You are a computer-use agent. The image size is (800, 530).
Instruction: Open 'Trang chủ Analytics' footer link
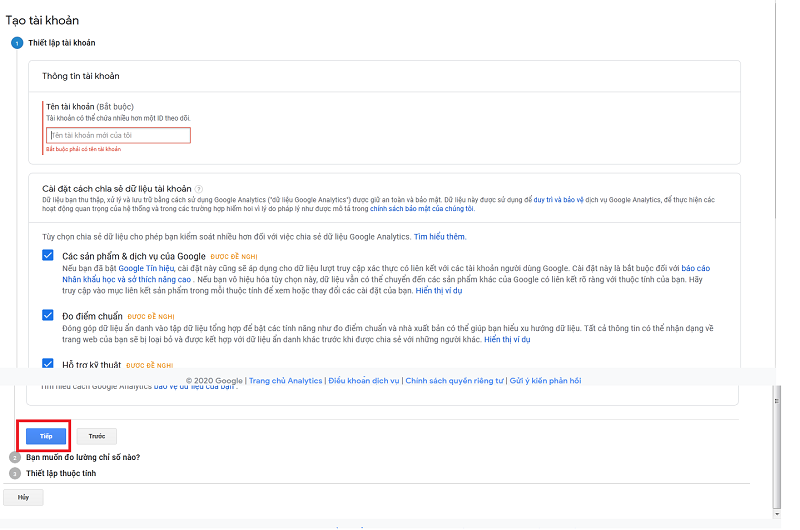tap(285, 381)
